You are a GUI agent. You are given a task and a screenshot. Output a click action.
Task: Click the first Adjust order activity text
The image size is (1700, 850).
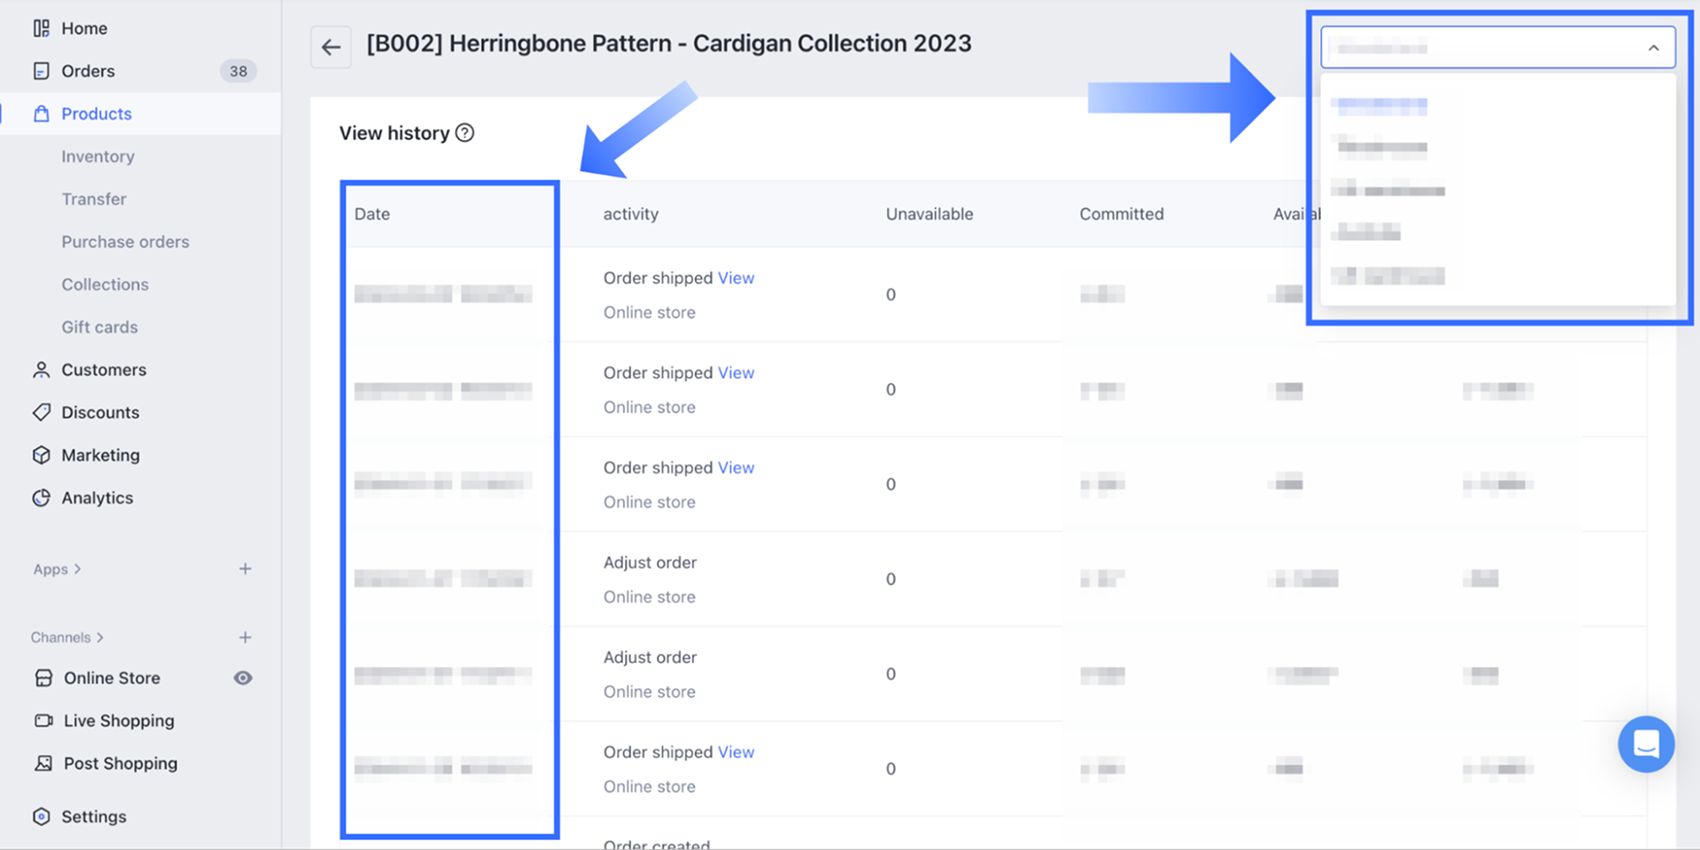point(650,563)
